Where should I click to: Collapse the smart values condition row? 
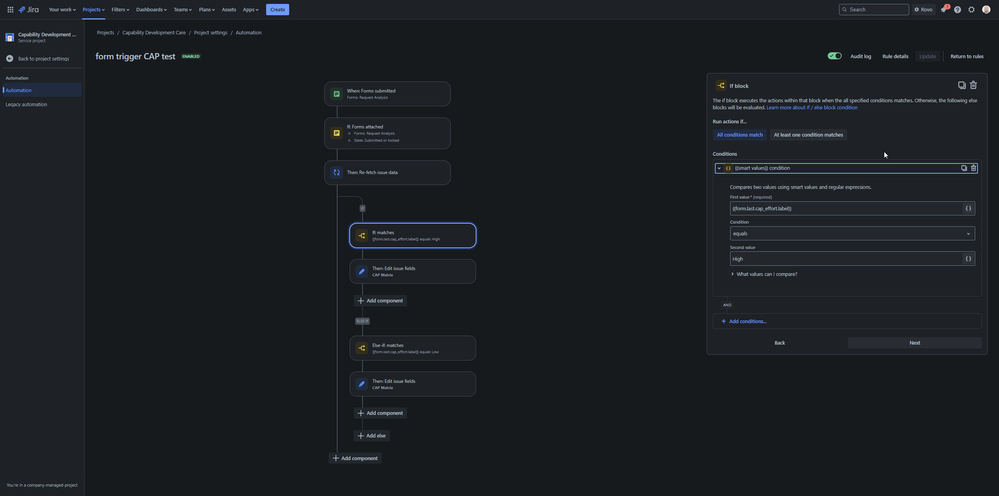pyautogui.click(x=719, y=168)
